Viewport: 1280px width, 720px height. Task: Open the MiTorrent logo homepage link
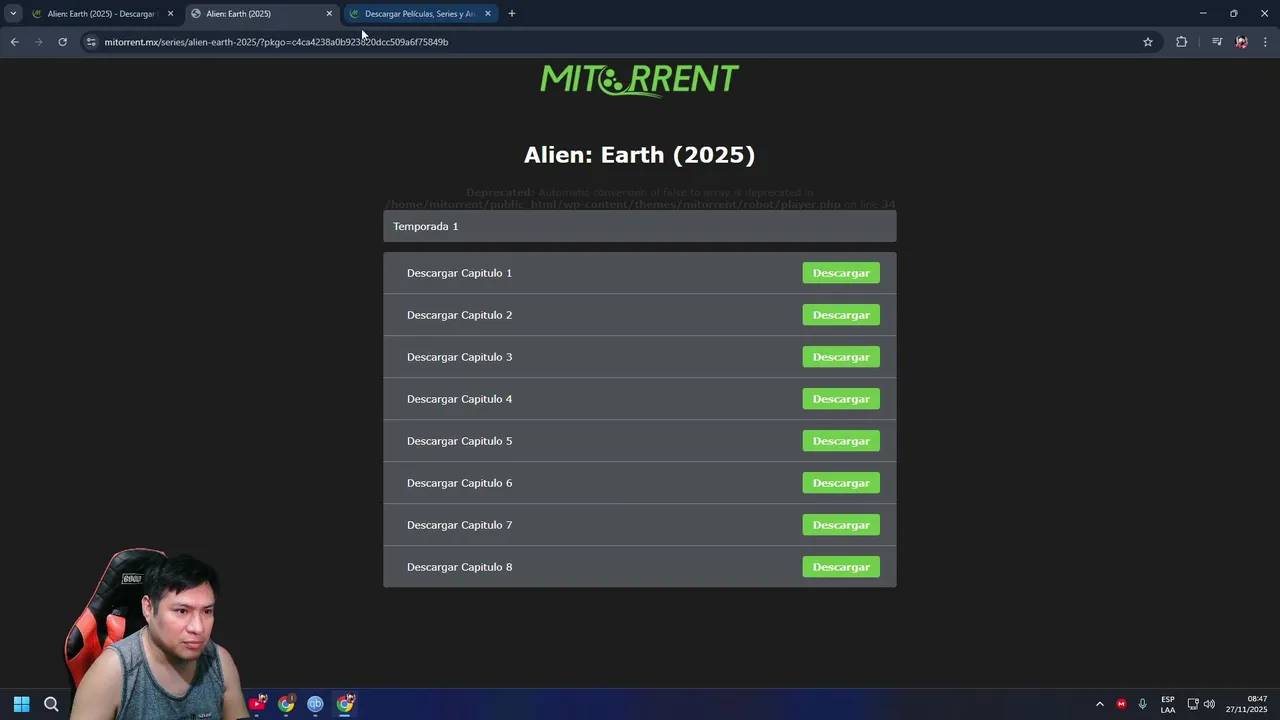639,79
